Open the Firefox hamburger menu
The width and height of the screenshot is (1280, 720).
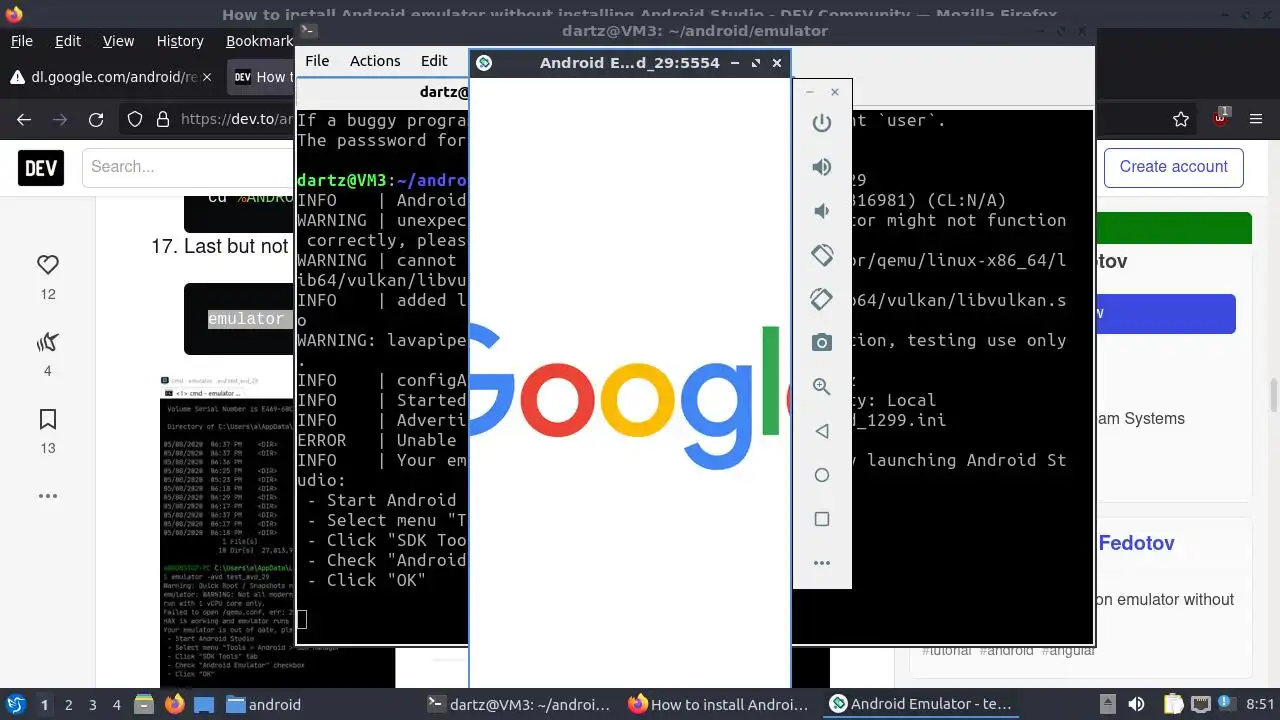coord(1256,120)
